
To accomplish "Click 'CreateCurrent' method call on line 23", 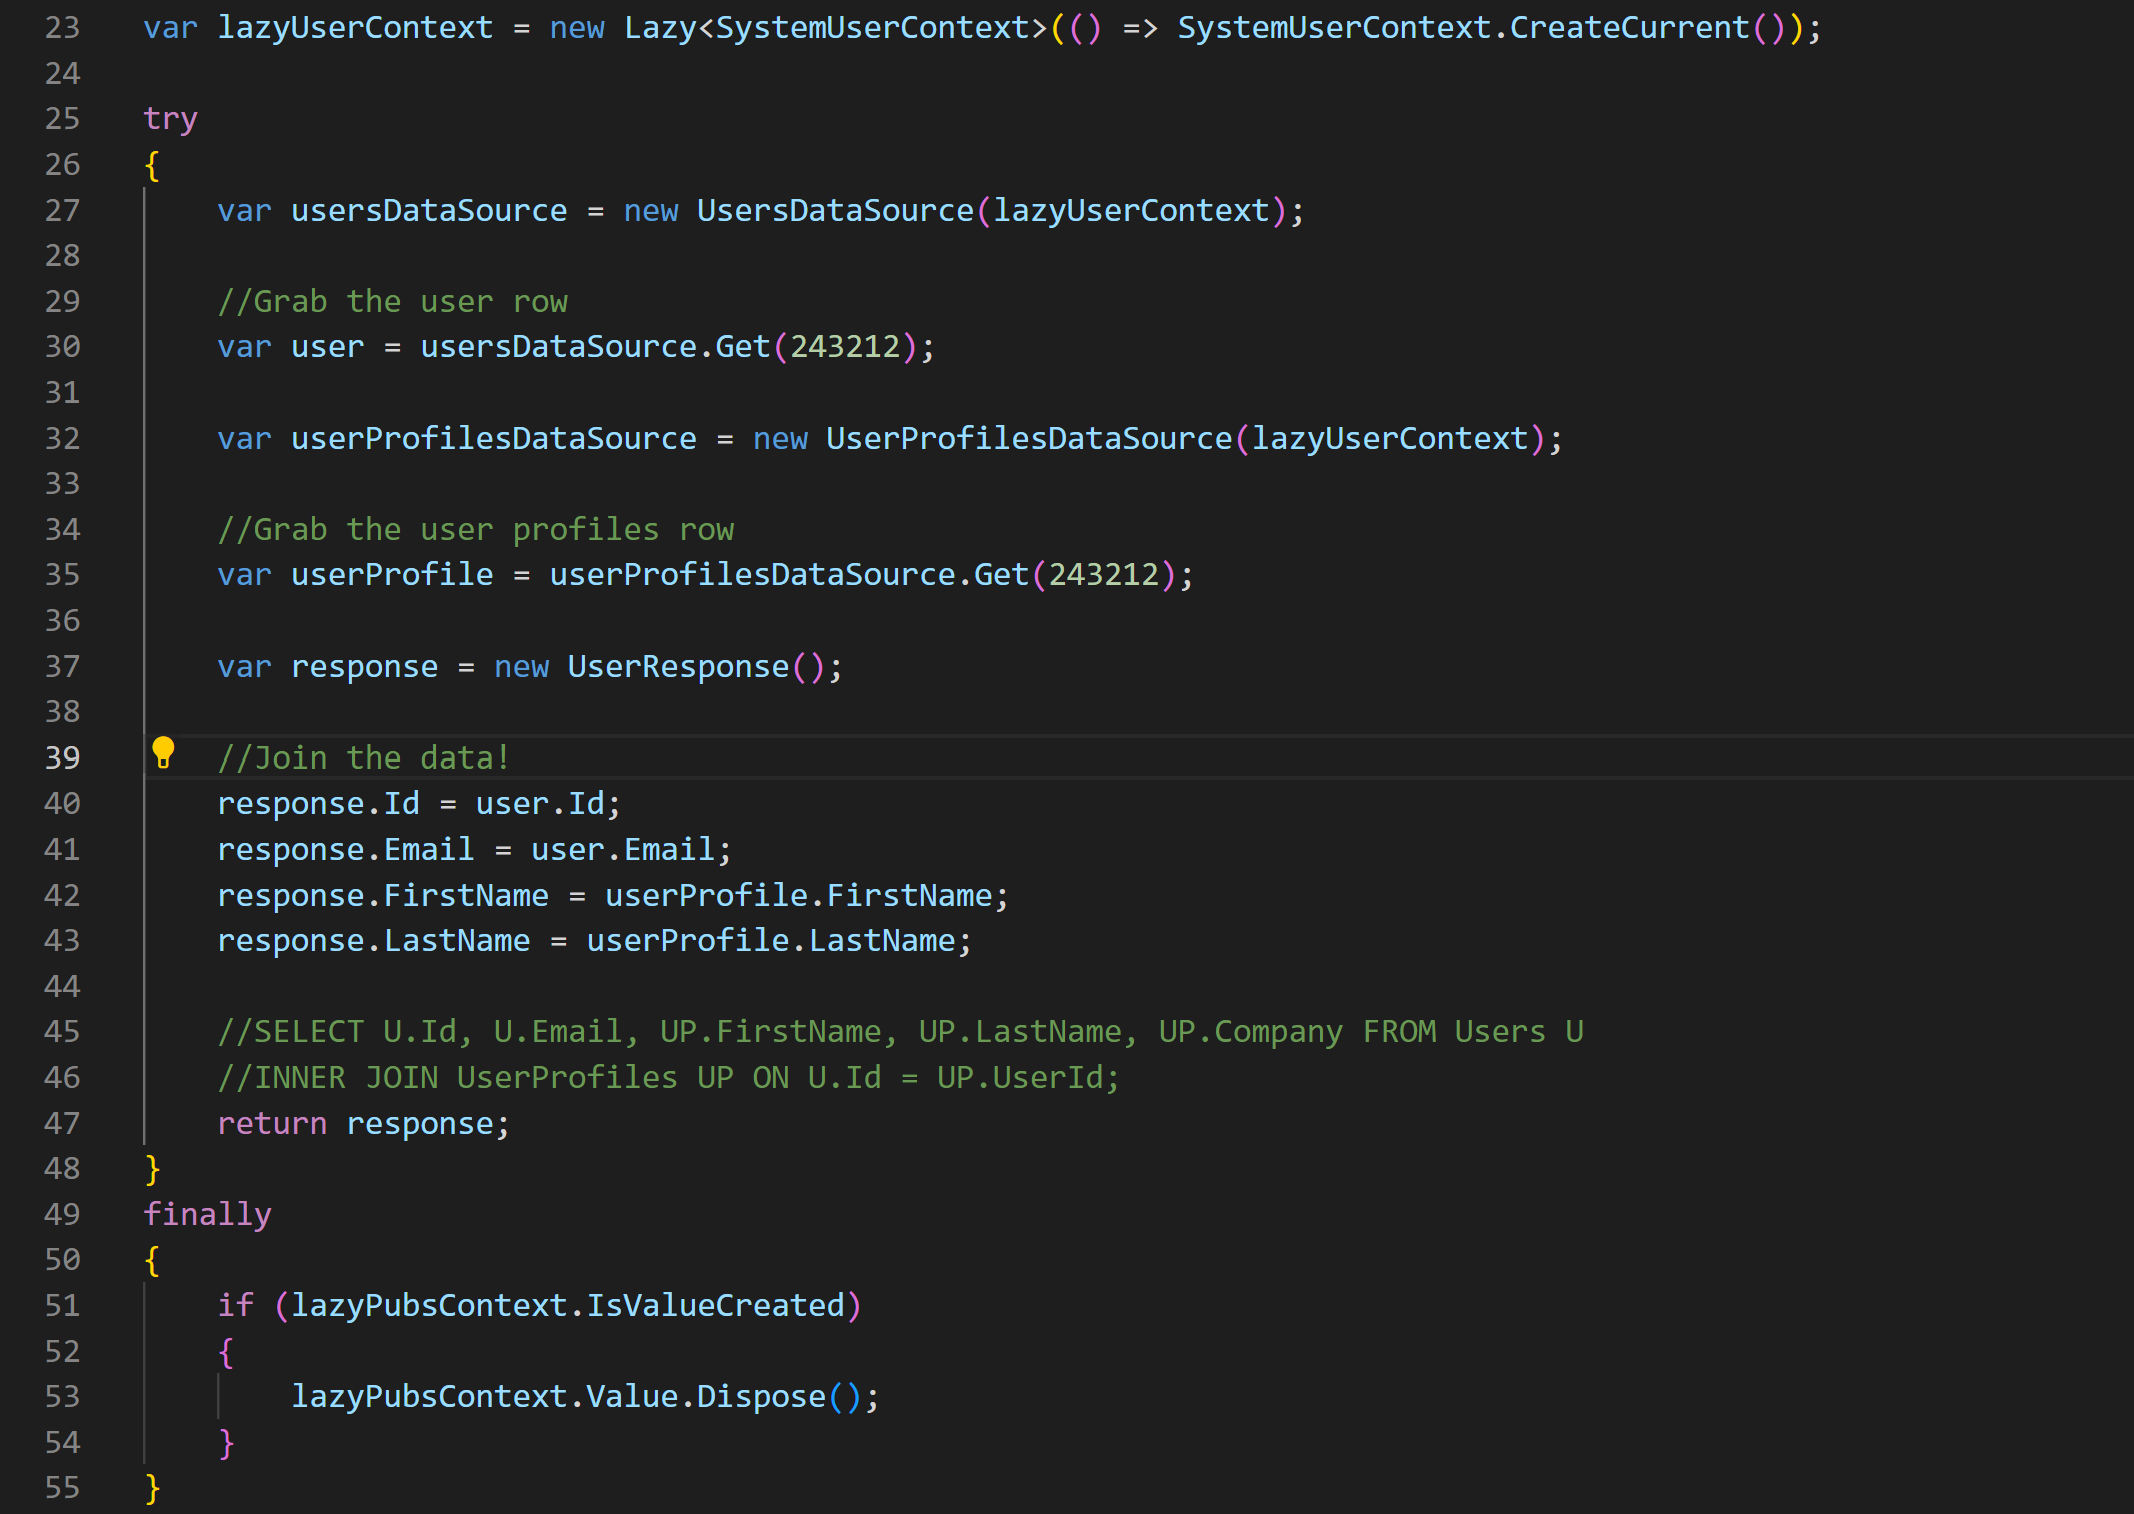I will (x=1629, y=28).
